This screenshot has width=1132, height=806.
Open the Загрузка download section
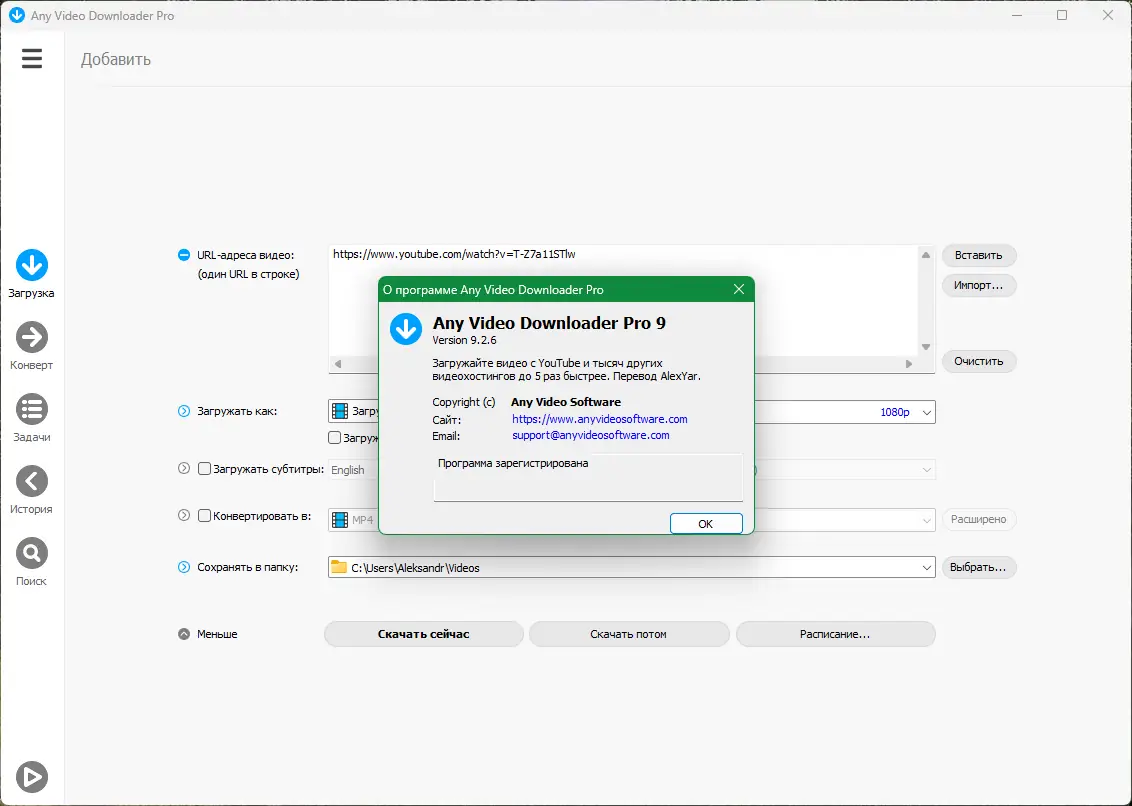(32, 274)
